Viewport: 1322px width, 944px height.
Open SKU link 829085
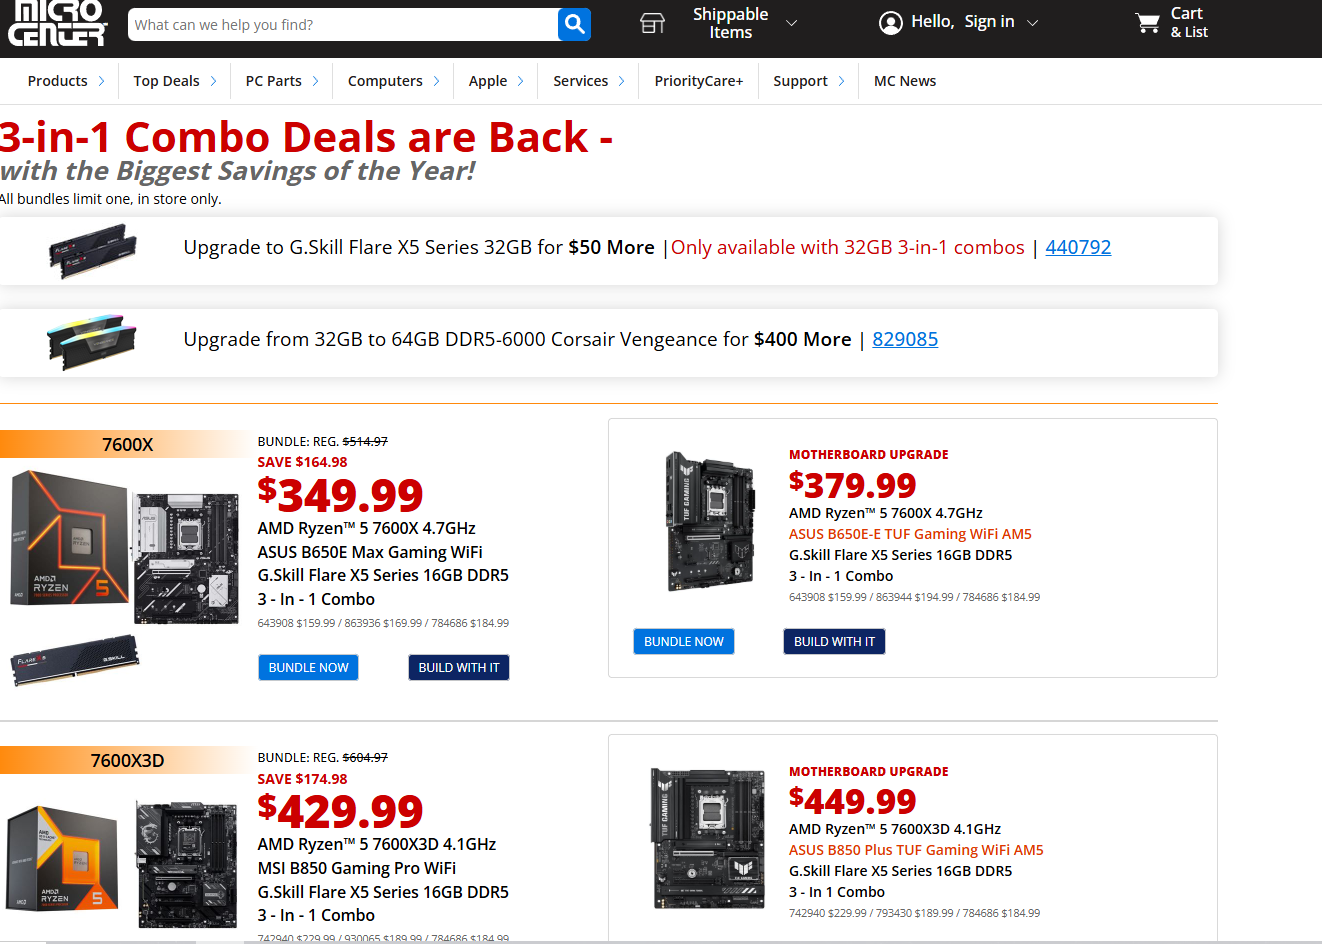(905, 339)
